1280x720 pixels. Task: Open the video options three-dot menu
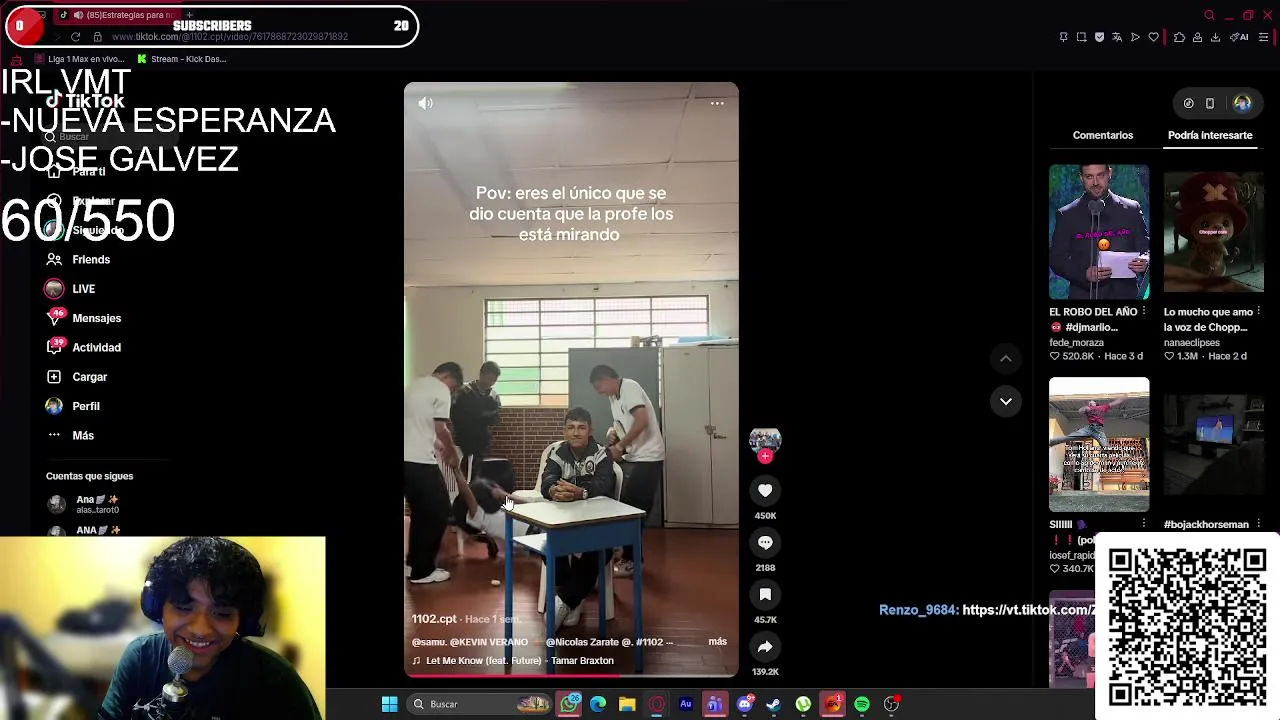(717, 103)
